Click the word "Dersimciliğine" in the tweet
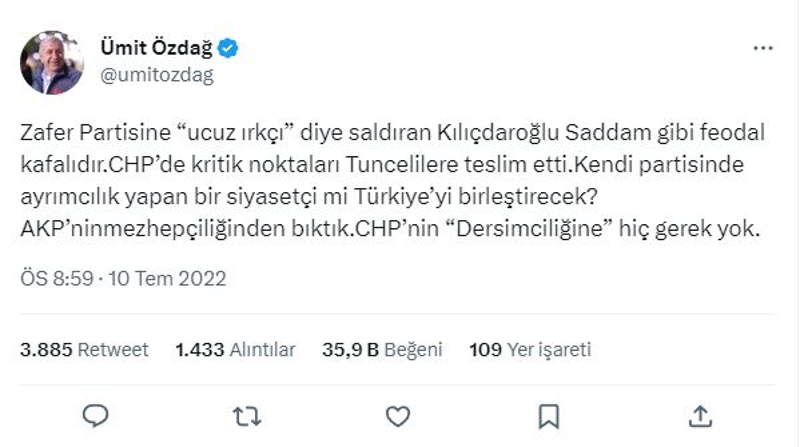Viewport: 800px width, 447px height. [x=529, y=229]
